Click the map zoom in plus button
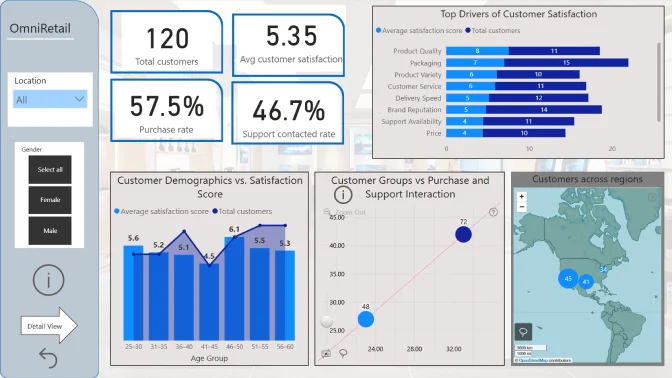 [522, 197]
